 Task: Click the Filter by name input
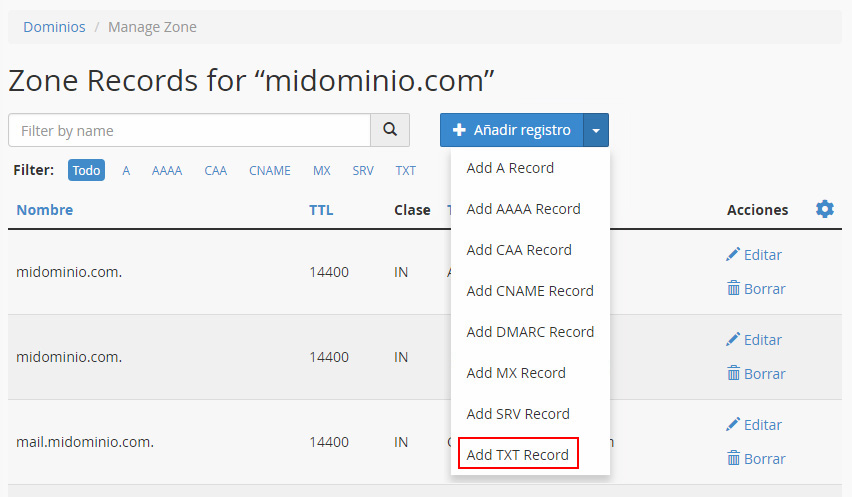(x=190, y=130)
